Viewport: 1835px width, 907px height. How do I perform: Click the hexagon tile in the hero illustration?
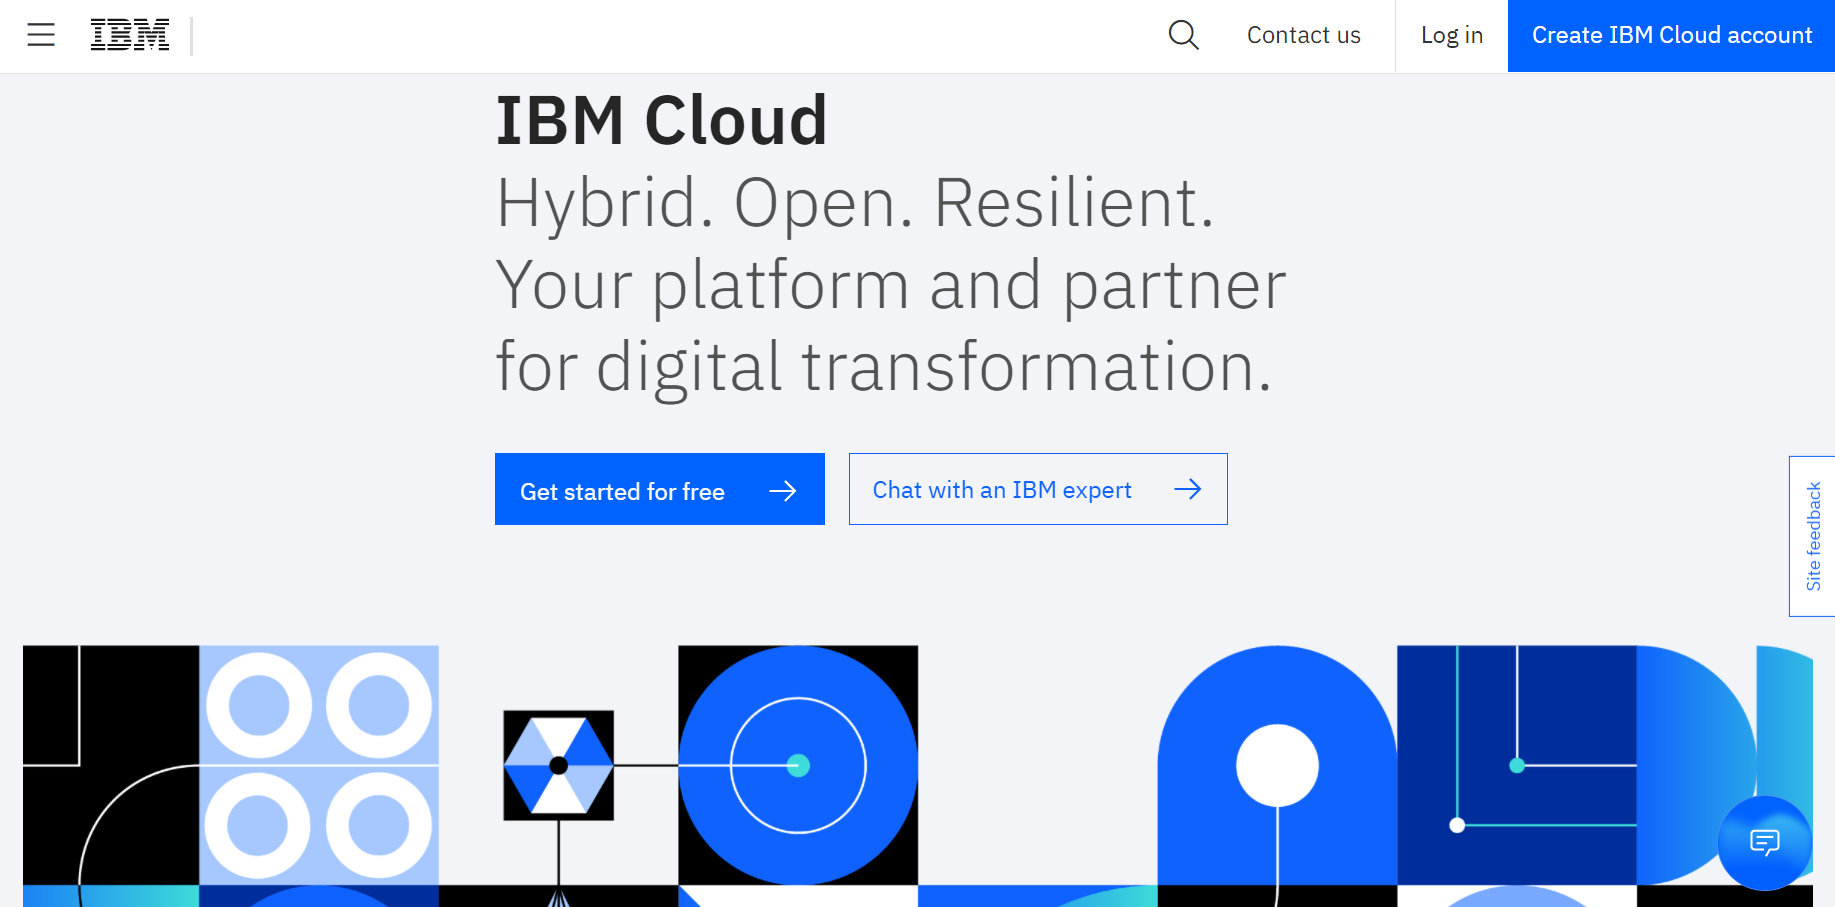[558, 763]
